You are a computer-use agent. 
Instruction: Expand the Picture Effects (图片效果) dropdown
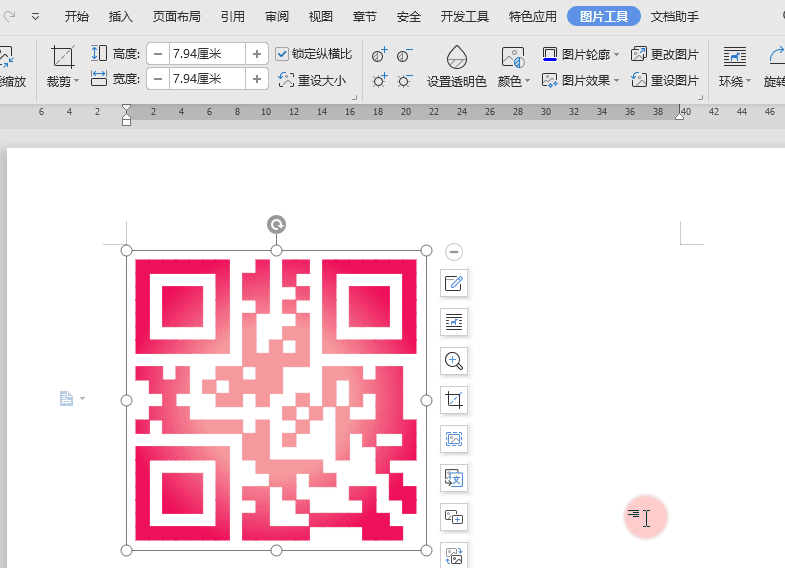tap(581, 80)
